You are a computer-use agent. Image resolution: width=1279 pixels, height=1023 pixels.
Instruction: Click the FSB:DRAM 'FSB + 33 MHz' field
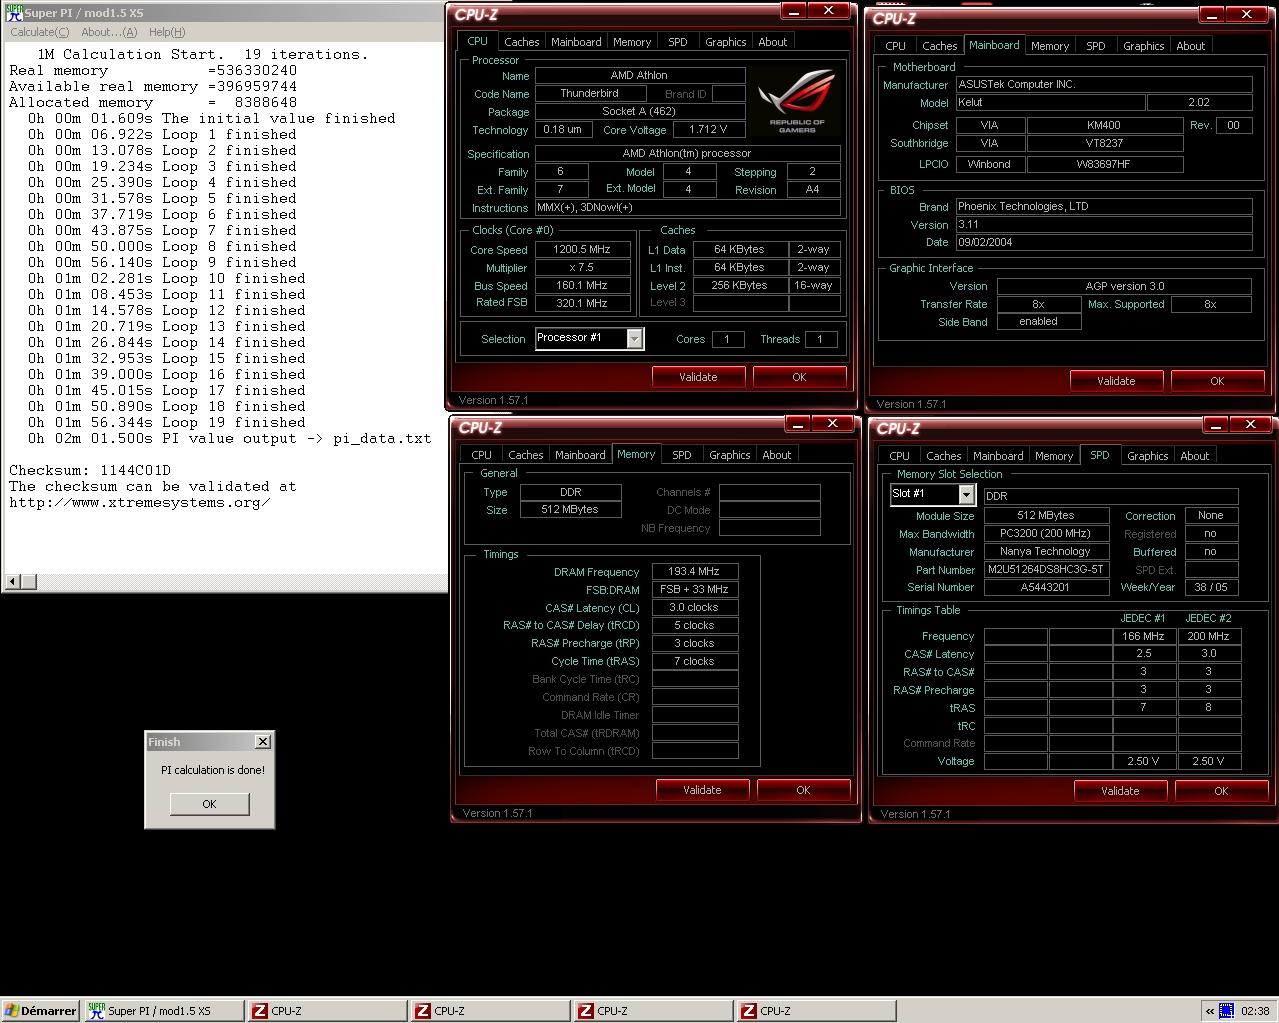[x=695, y=590]
